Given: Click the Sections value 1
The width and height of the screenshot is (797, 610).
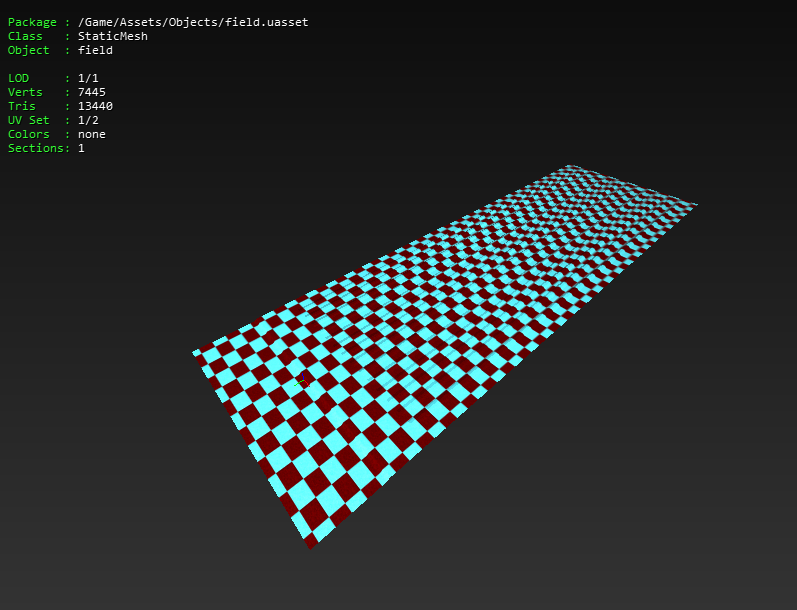Looking at the screenshot, I should (81, 148).
